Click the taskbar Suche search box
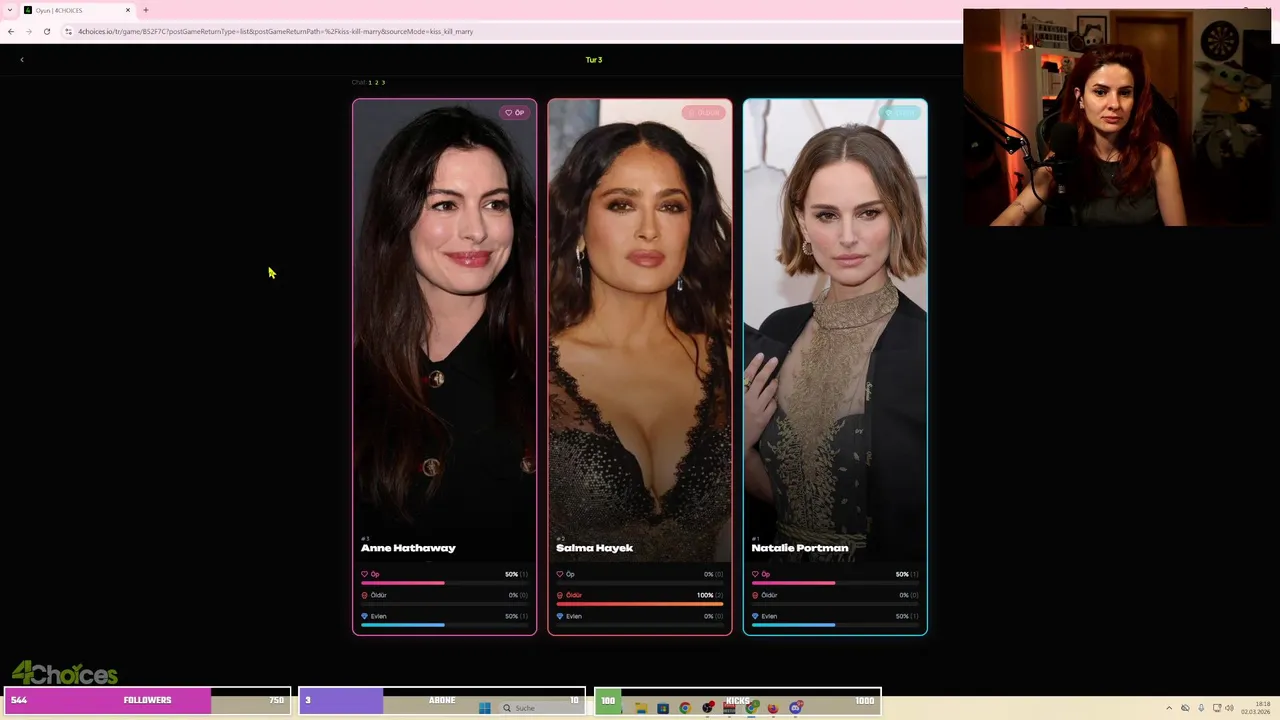The image size is (1280, 720). 540,708
